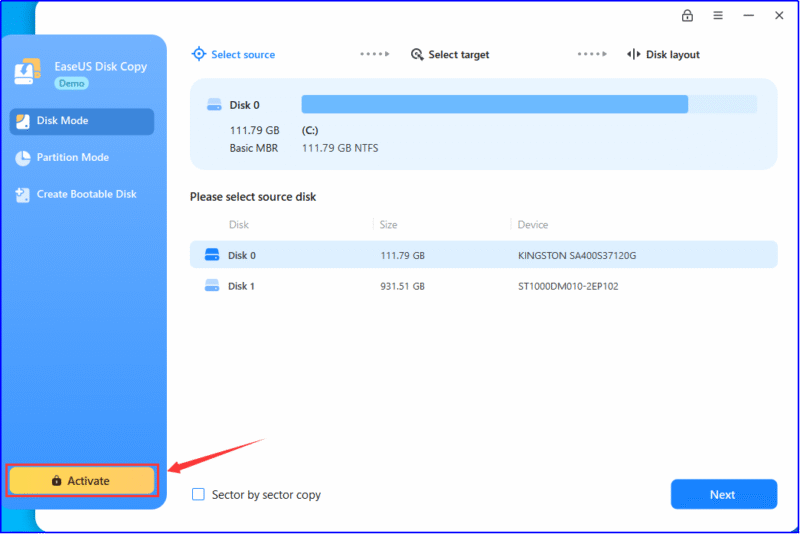The image size is (800, 534).
Task: Open the hamburger menu icon
Action: point(718,16)
